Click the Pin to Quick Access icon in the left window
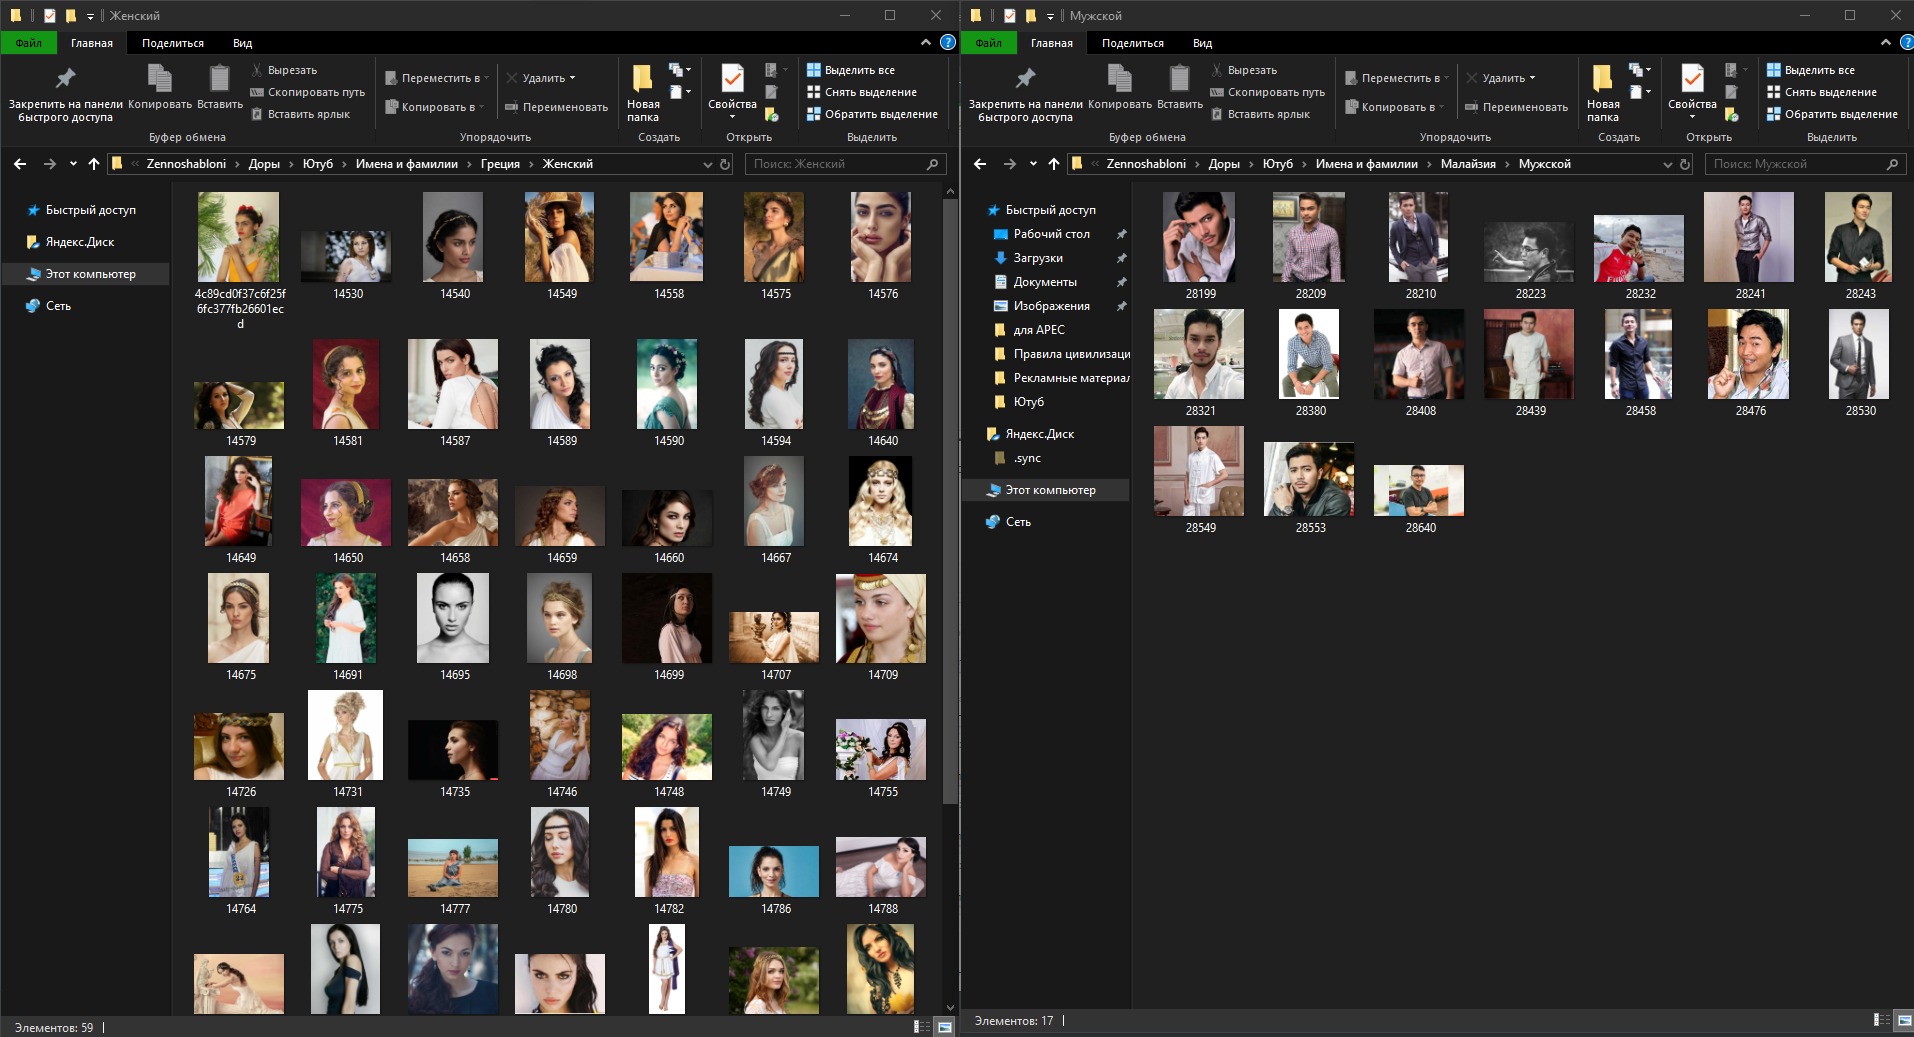Screen dimensions: 1914x1037 (65, 80)
